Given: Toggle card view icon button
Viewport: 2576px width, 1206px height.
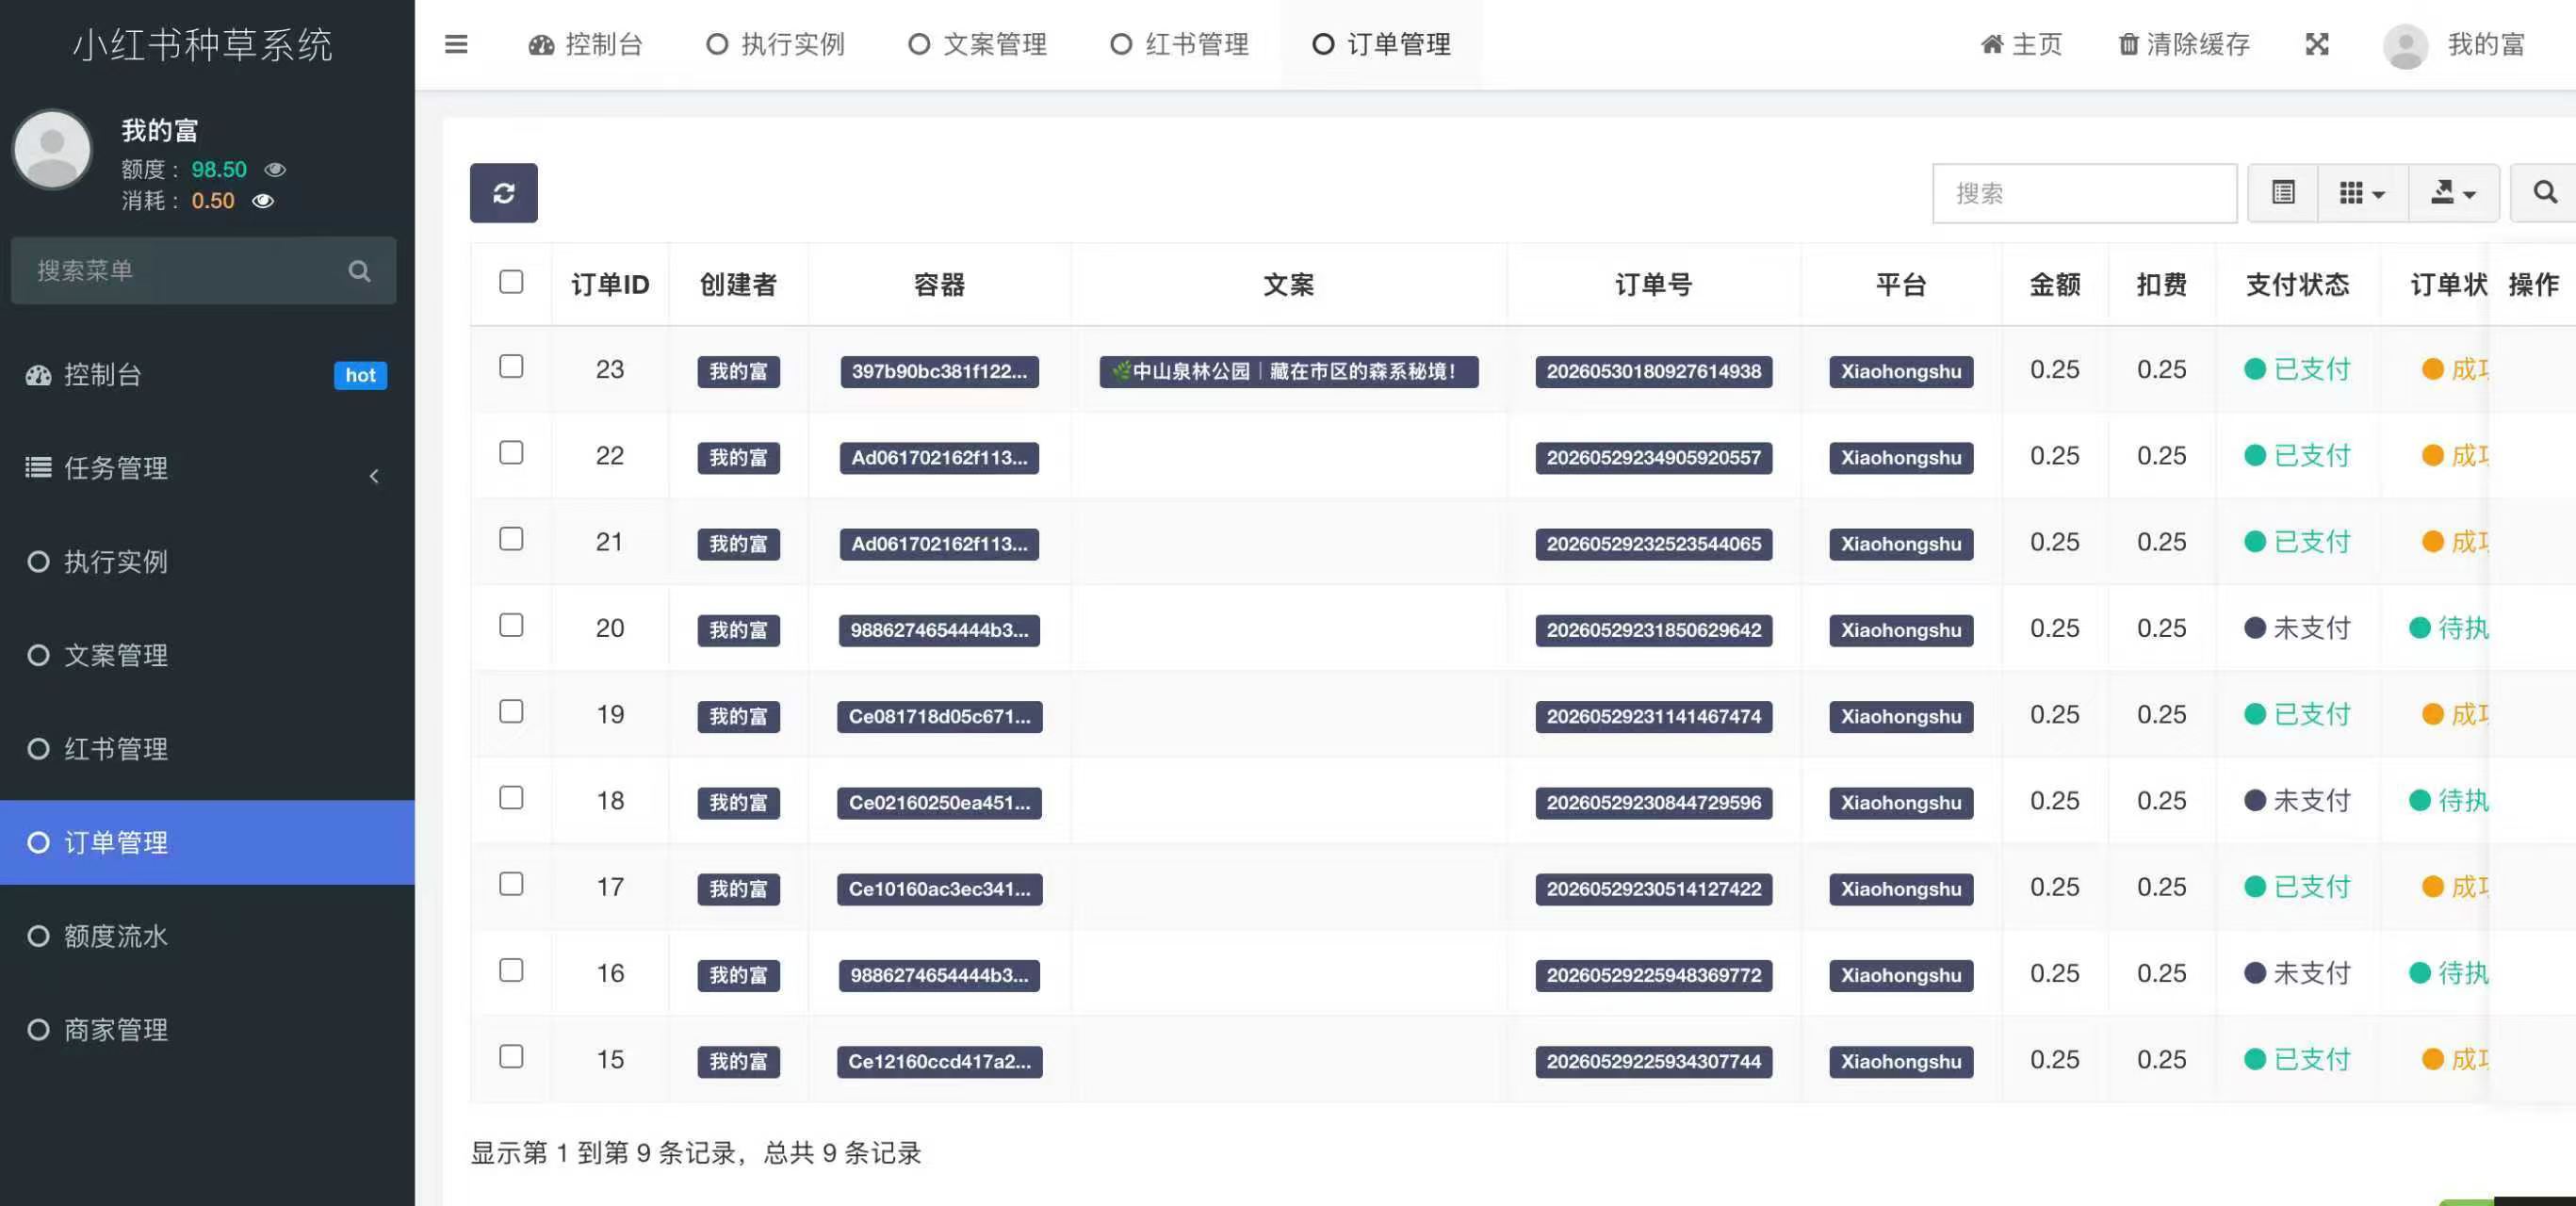Looking at the screenshot, I should coord(2283,192).
